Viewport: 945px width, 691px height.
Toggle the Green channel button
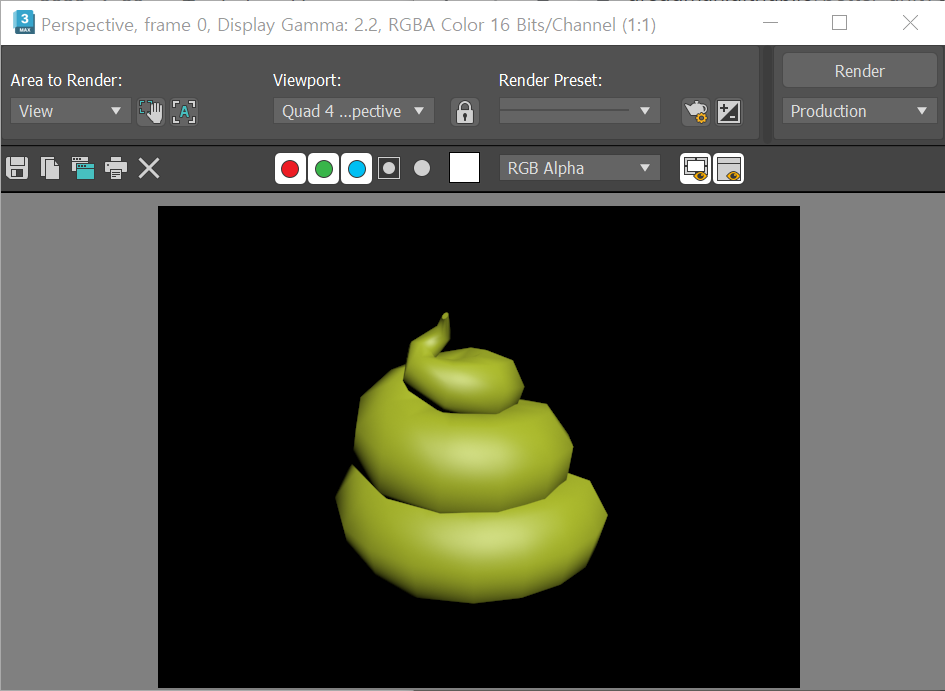tap(324, 169)
